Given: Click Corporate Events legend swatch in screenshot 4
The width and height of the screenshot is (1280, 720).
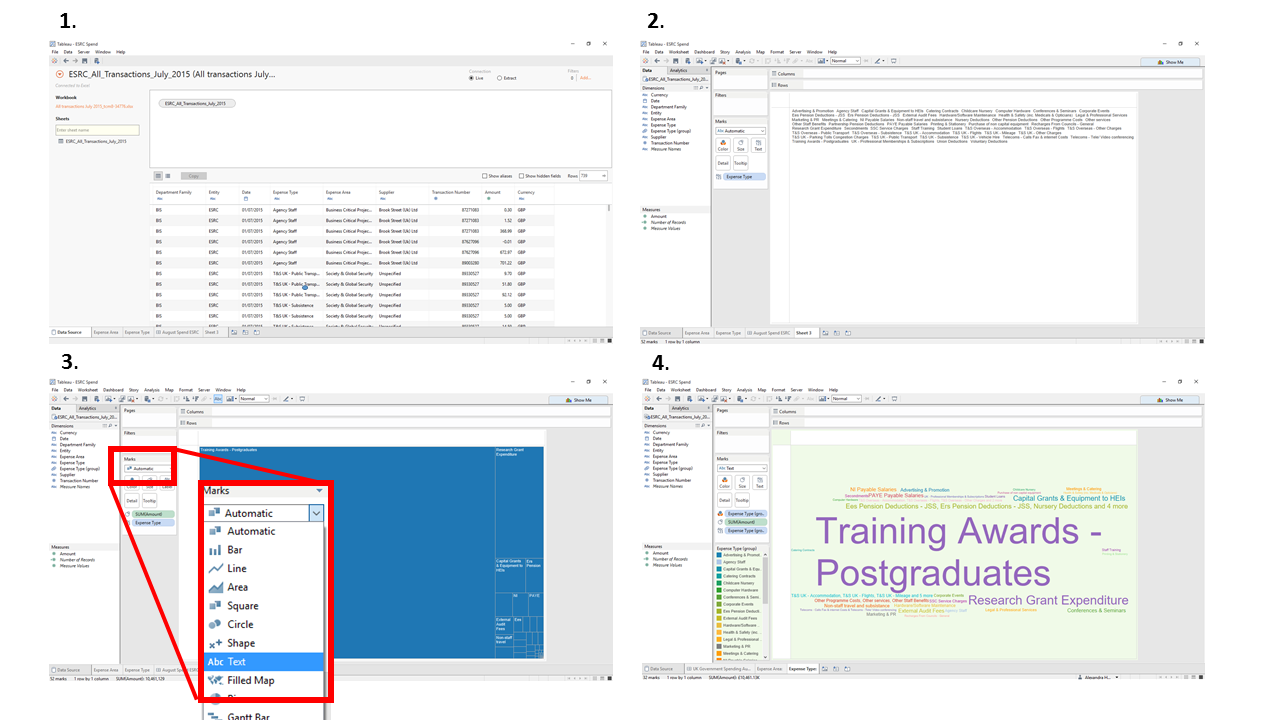Looking at the screenshot, I should coord(719,604).
